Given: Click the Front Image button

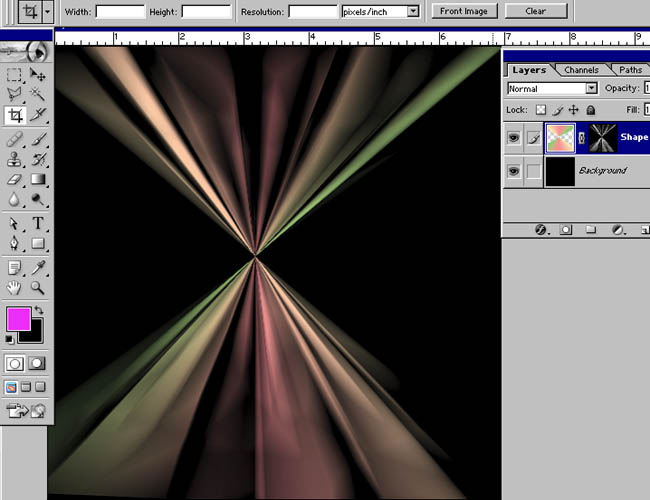Looking at the screenshot, I should click(464, 11).
